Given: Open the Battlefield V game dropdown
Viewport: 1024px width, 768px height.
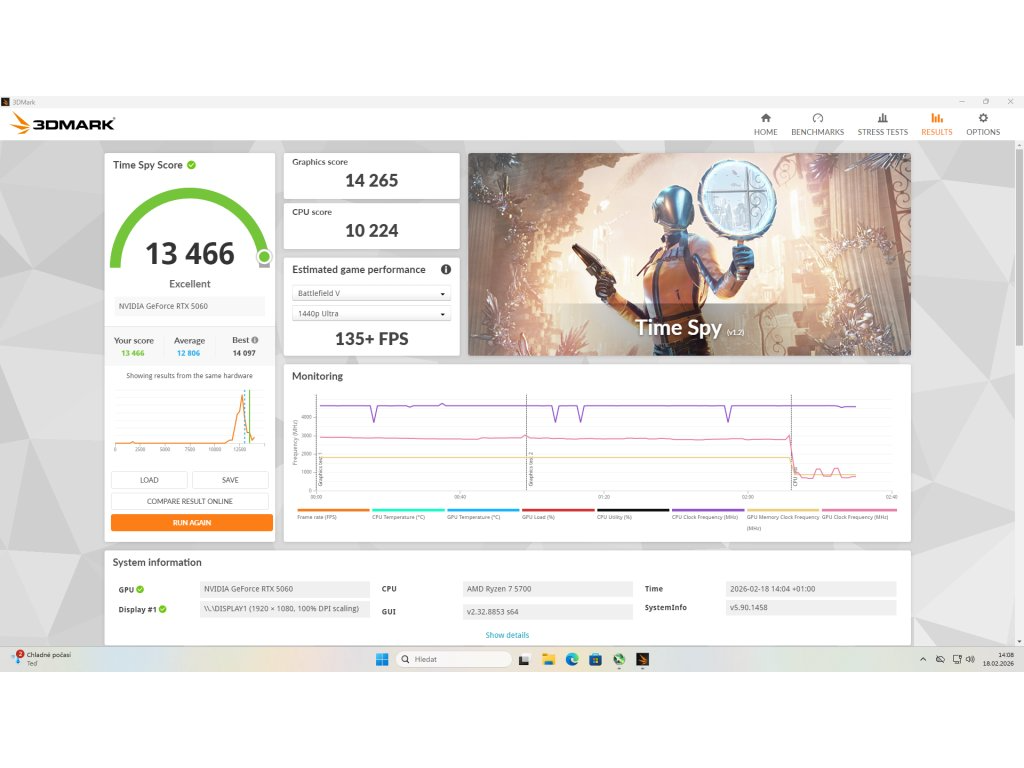Looking at the screenshot, I should pyautogui.click(x=371, y=293).
